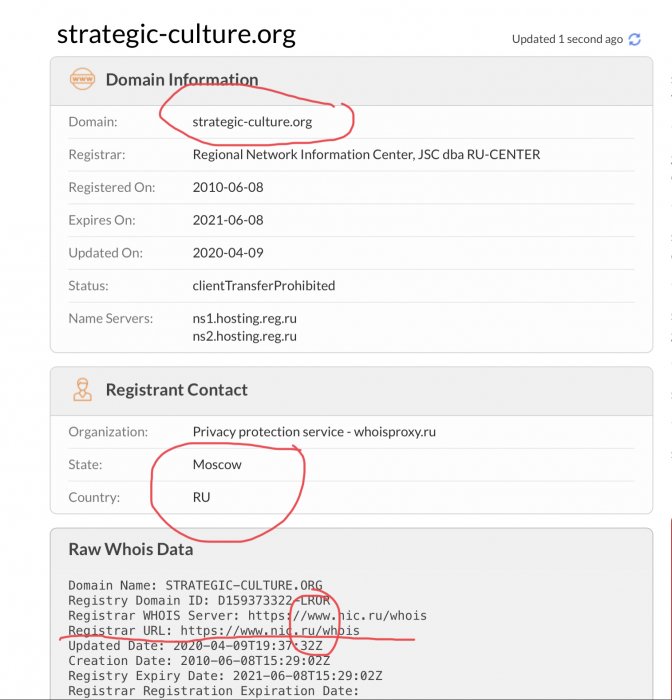Image resolution: width=672 pixels, height=700 pixels.
Task: Click the Registry Expiry Date line
Action: pos(225,676)
